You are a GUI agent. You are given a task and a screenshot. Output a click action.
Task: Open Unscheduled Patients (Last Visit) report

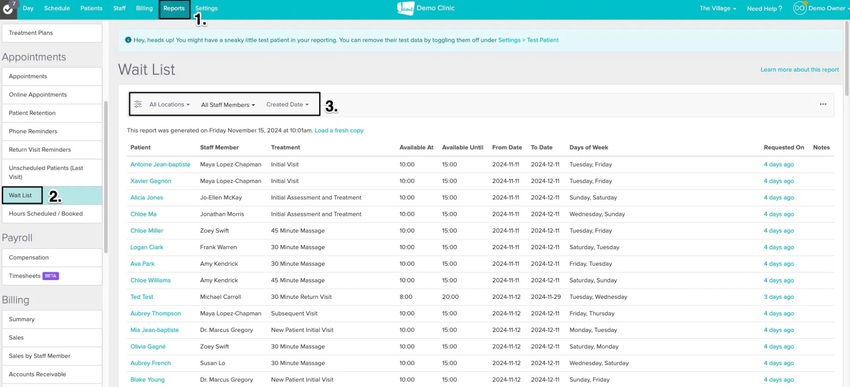pos(51,172)
